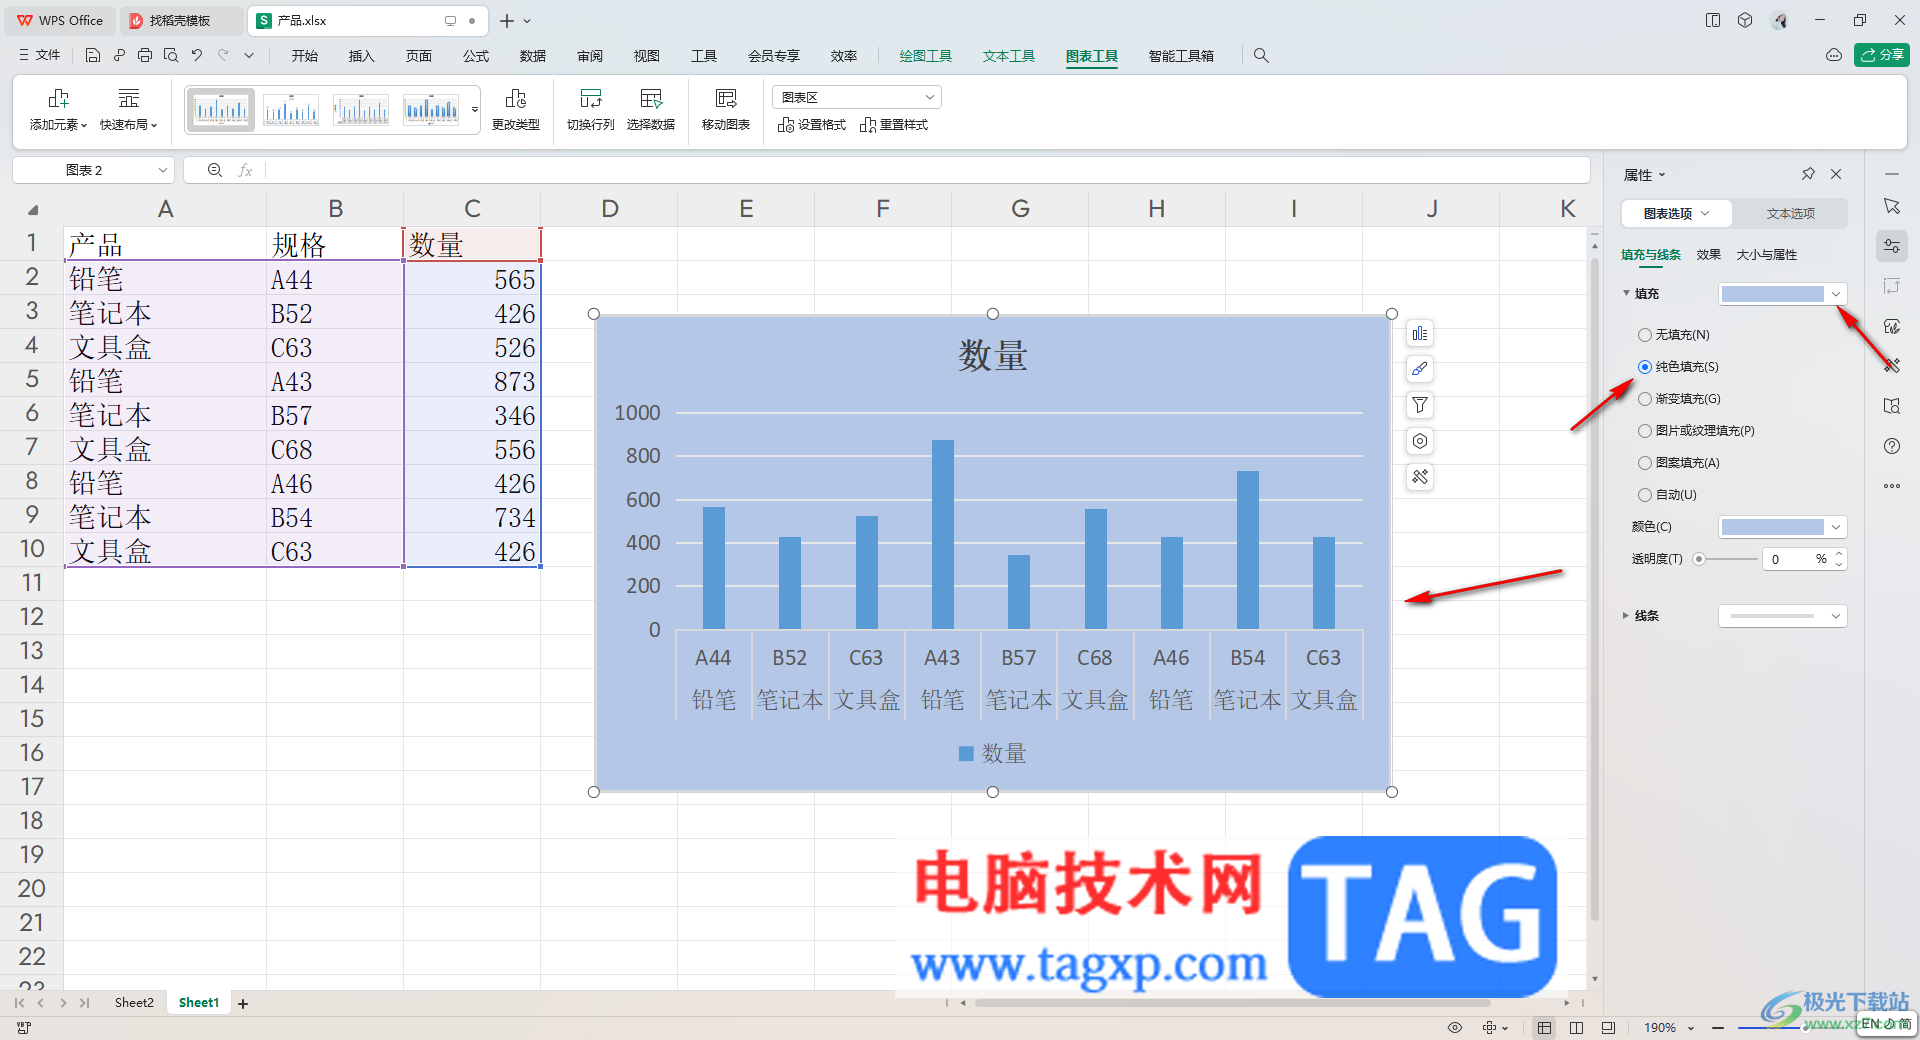1920x1040 pixels.
Task: Click the search magnifier in ribbon bar
Action: [x=1261, y=56]
